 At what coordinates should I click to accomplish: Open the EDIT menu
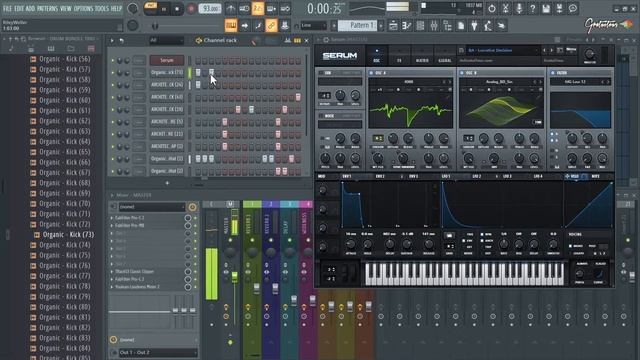pos(19,8)
